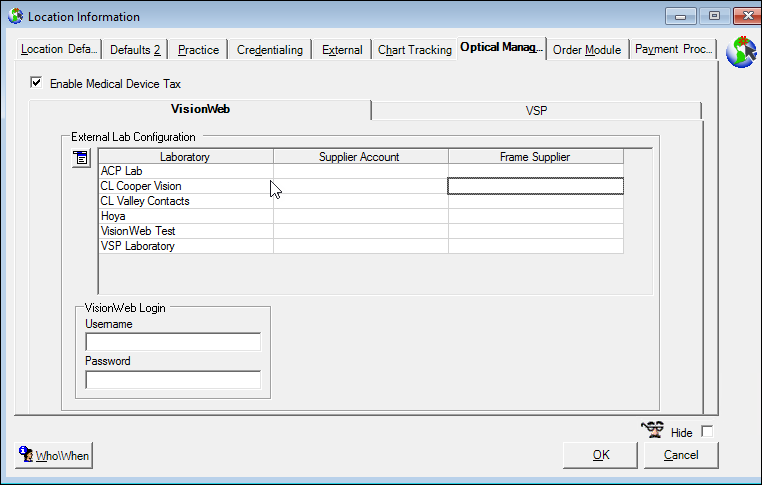Click the Location Information title bar globe icon

point(16,16)
